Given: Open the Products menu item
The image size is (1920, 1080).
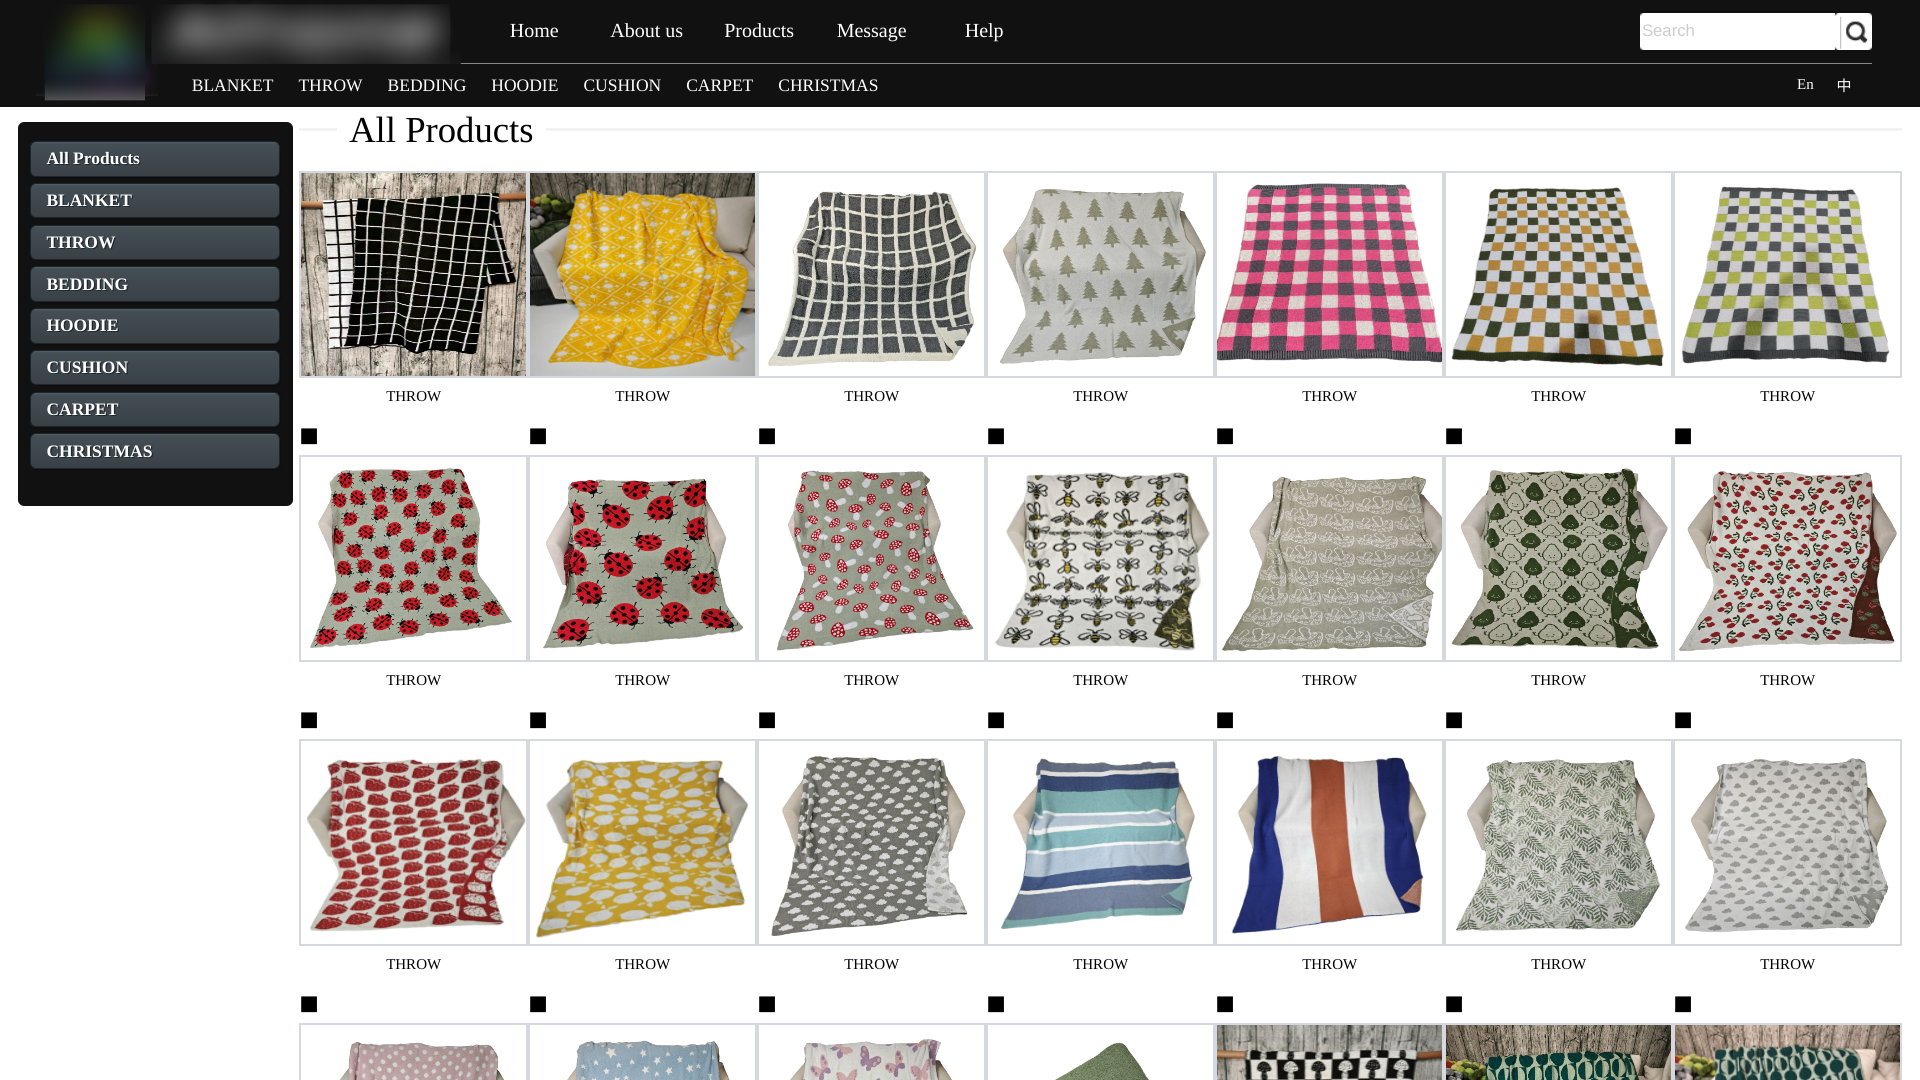Looking at the screenshot, I should point(759,31).
